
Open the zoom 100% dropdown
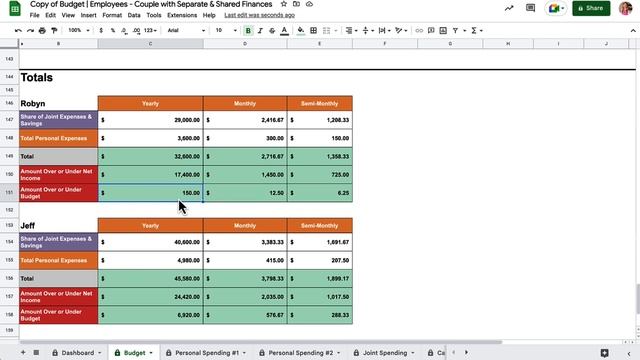point(79,31)
